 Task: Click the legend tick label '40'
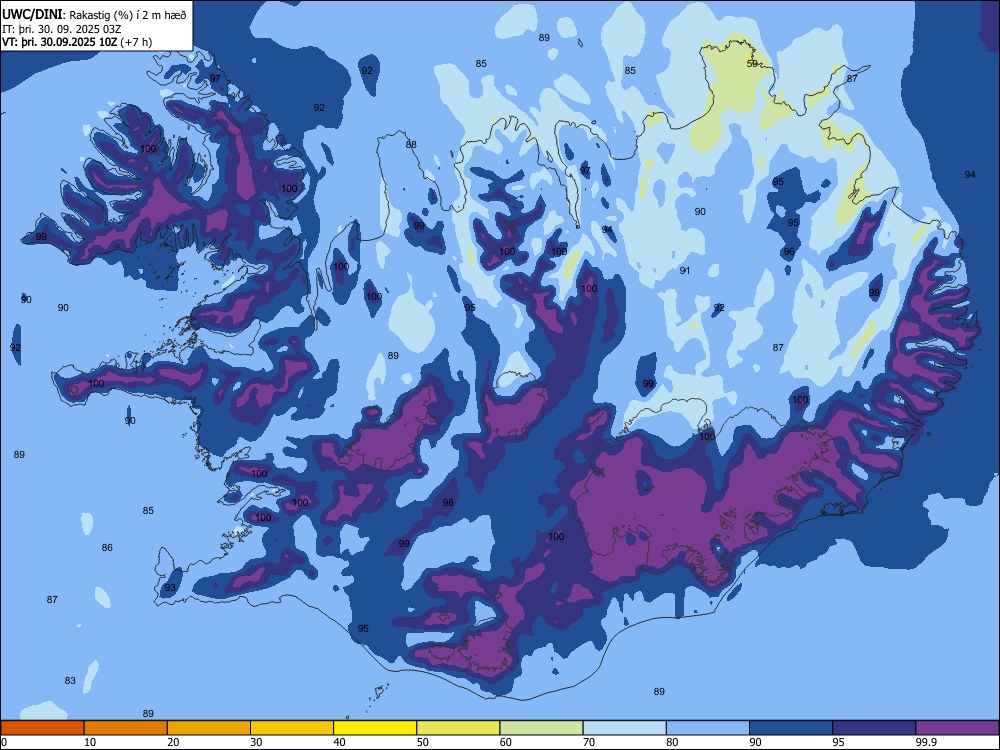tap(339, 742)
